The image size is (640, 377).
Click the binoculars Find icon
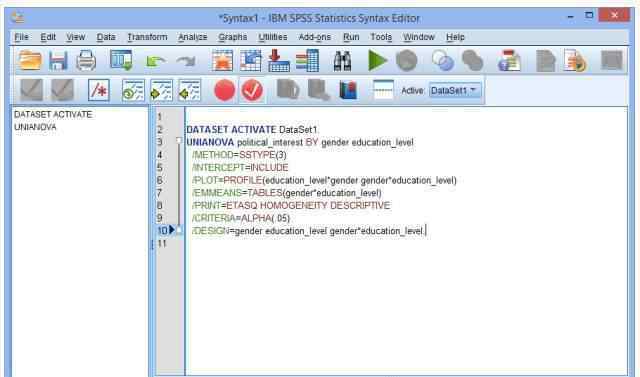[342, 61]
